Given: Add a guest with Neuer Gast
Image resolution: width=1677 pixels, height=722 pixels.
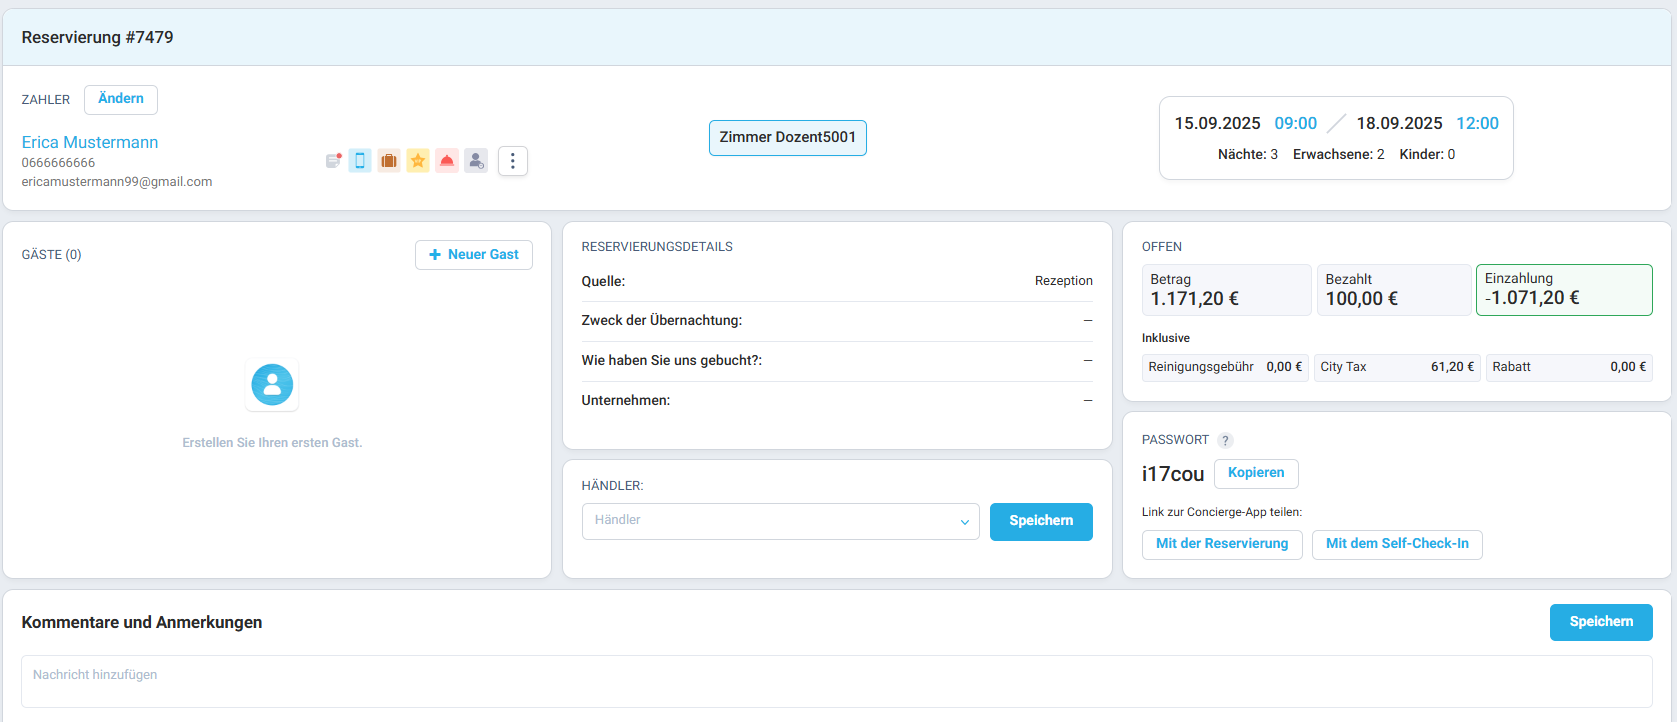Looking at the screenshot, I should coord(473,255).
